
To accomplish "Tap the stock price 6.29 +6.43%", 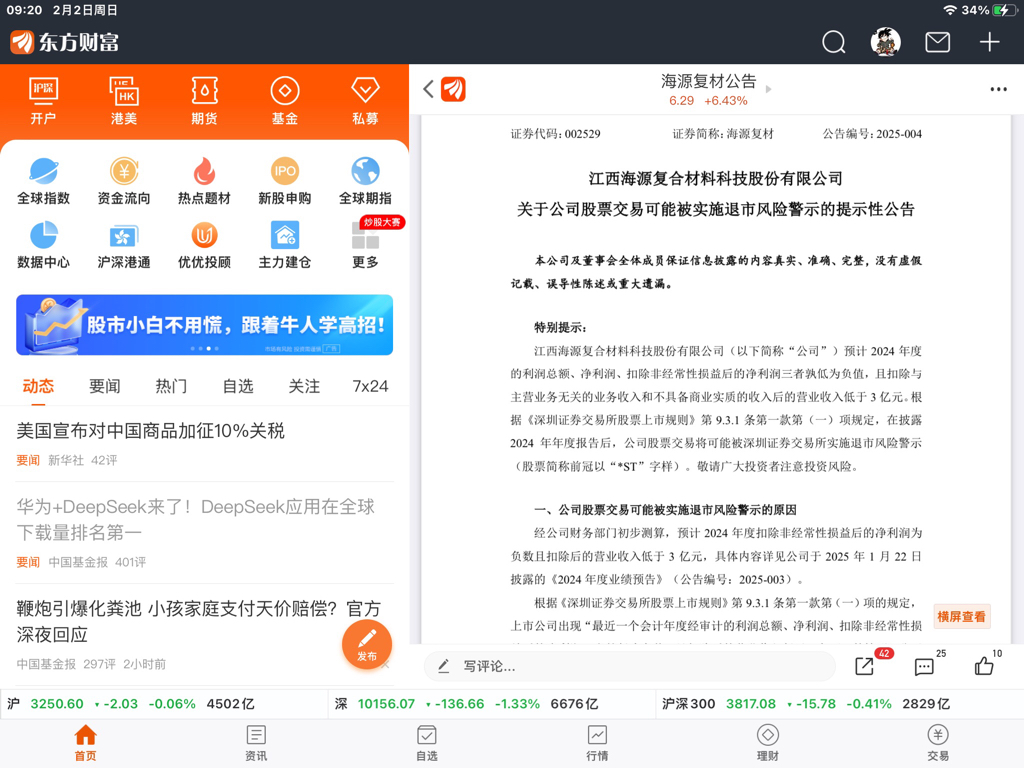I will point(708,101).
